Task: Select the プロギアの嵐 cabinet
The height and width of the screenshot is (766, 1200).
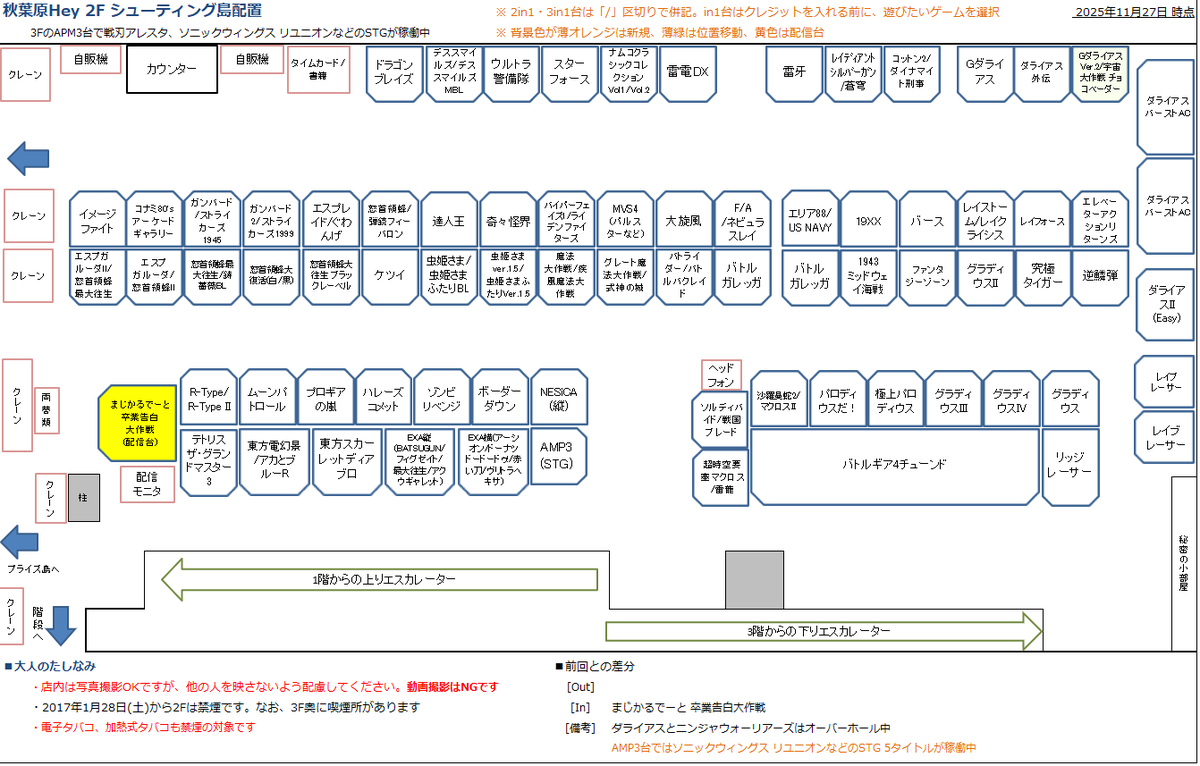Action: click(326, 398)
